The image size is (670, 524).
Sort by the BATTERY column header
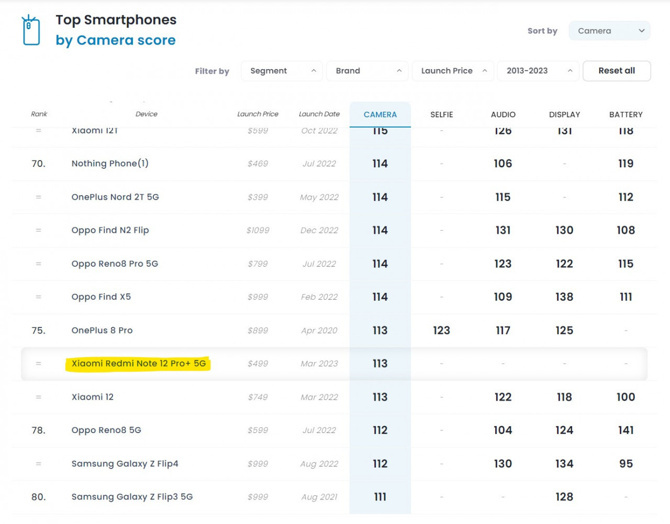626,115
